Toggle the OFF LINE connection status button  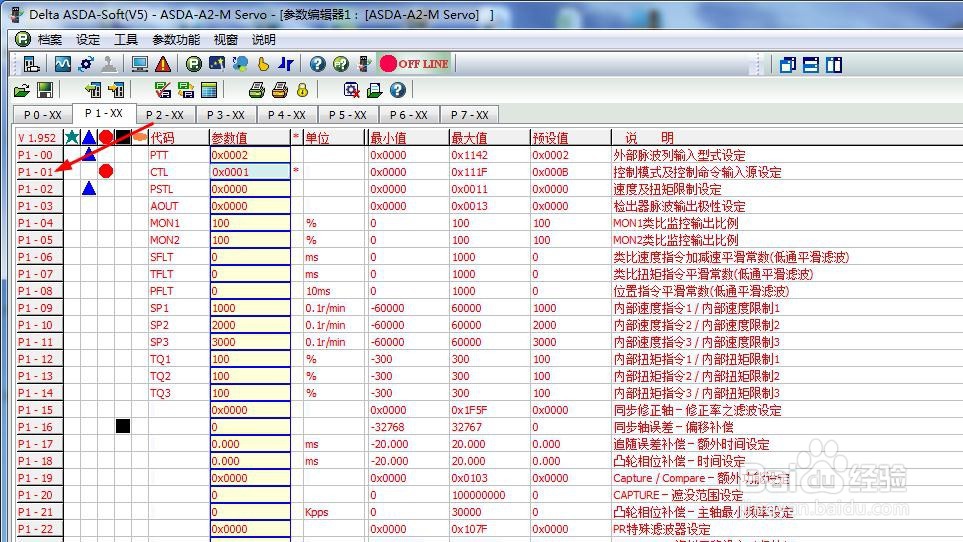tap(415, 64)
